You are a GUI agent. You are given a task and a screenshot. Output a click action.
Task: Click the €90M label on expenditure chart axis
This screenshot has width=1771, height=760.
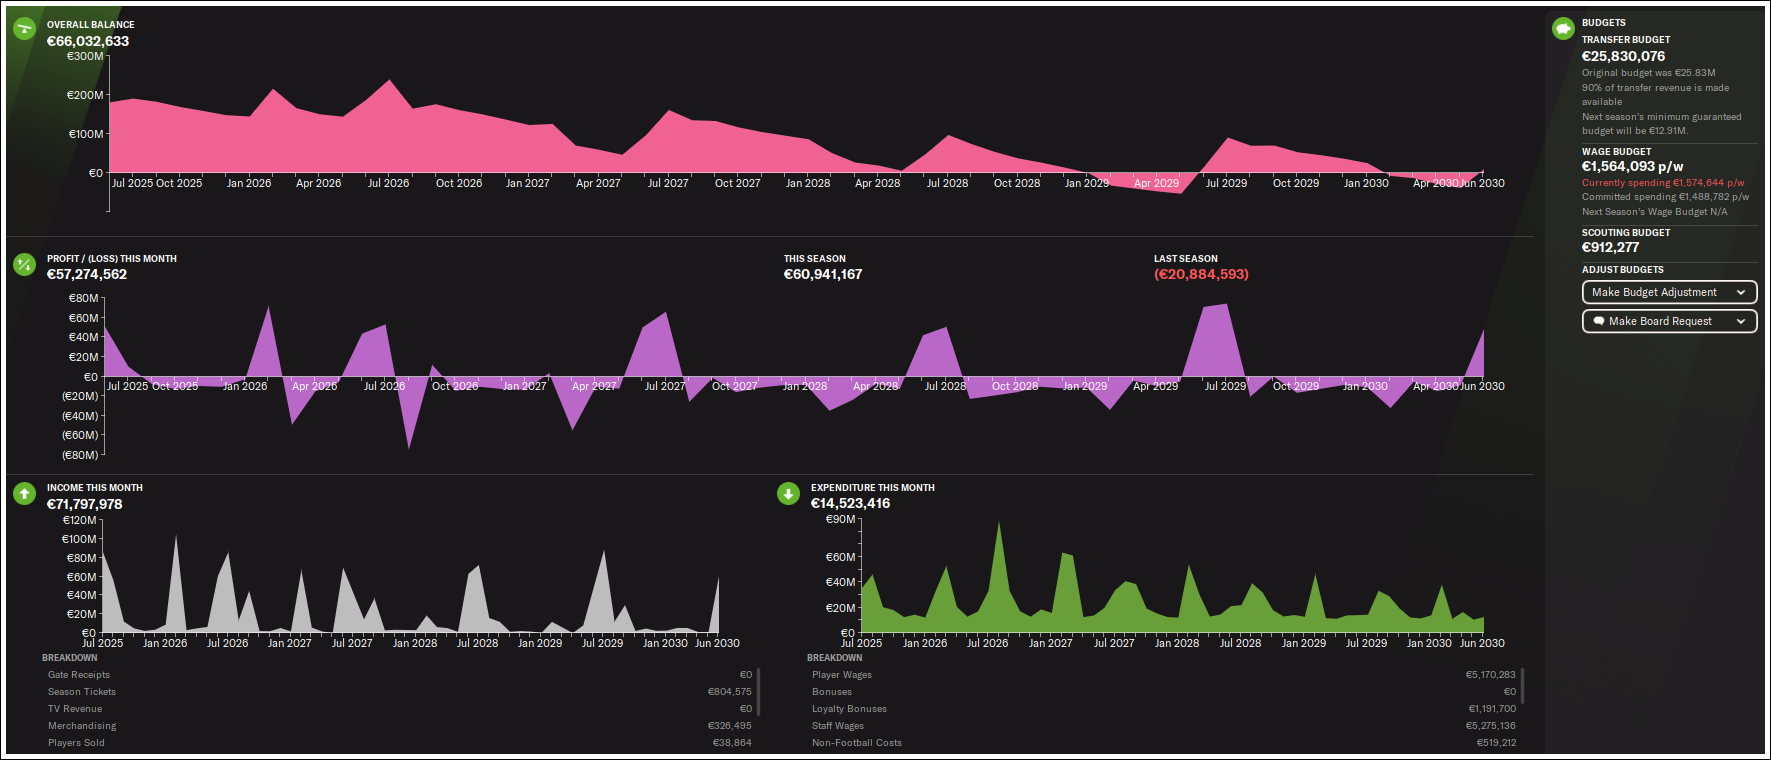tap(841, 519)
